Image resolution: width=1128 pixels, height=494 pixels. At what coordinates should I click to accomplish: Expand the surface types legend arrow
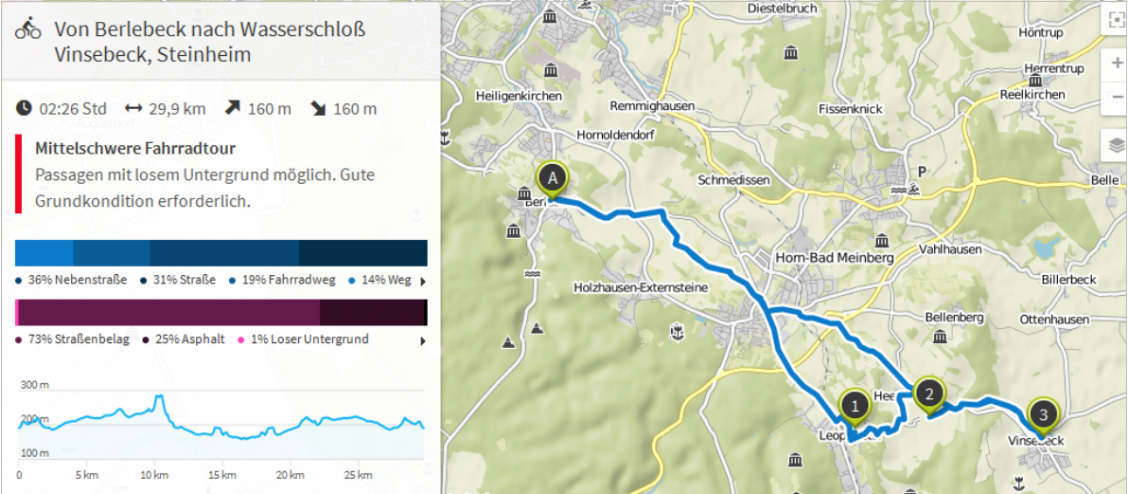point(423,341)
